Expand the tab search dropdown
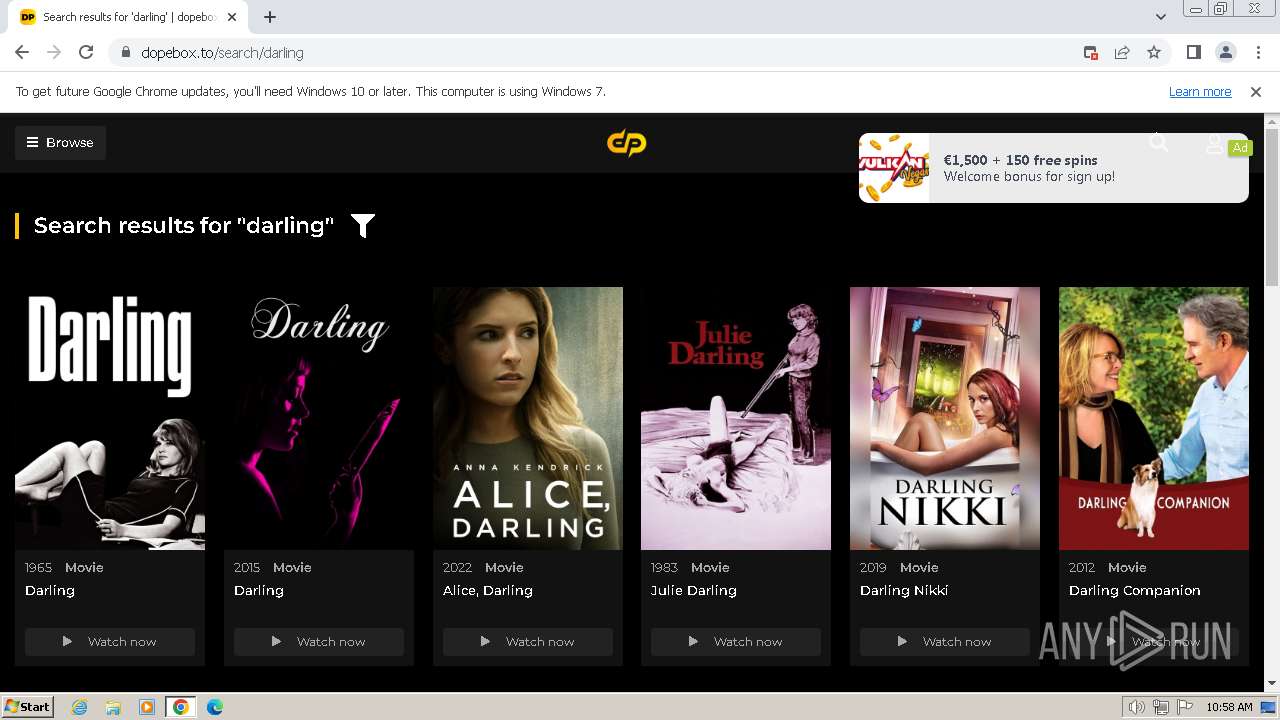The width and height of the screenshot is (1280, 720). (1160, 17)
